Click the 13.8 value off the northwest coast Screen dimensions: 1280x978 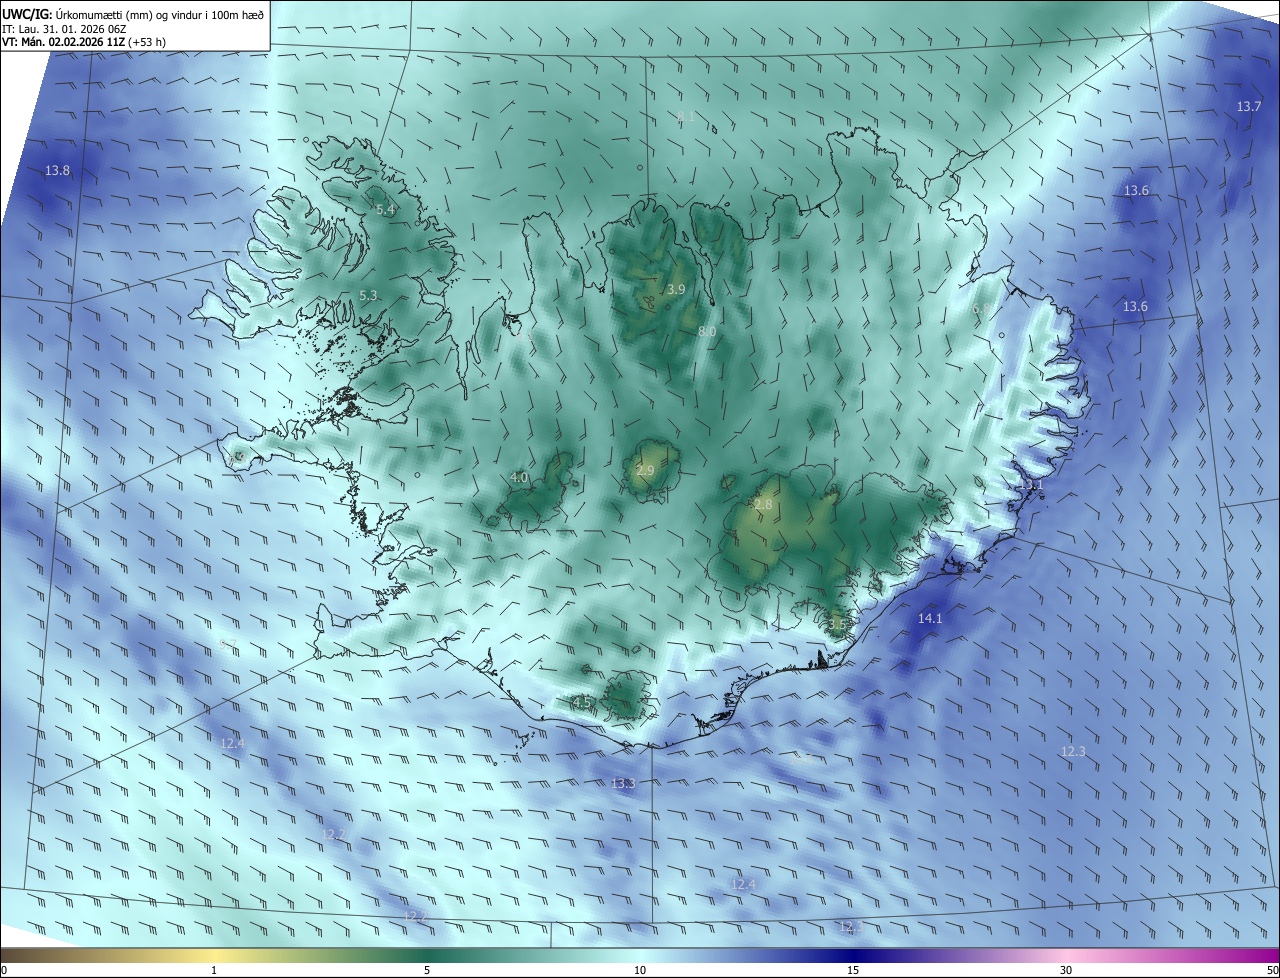(x=58, y=171)
